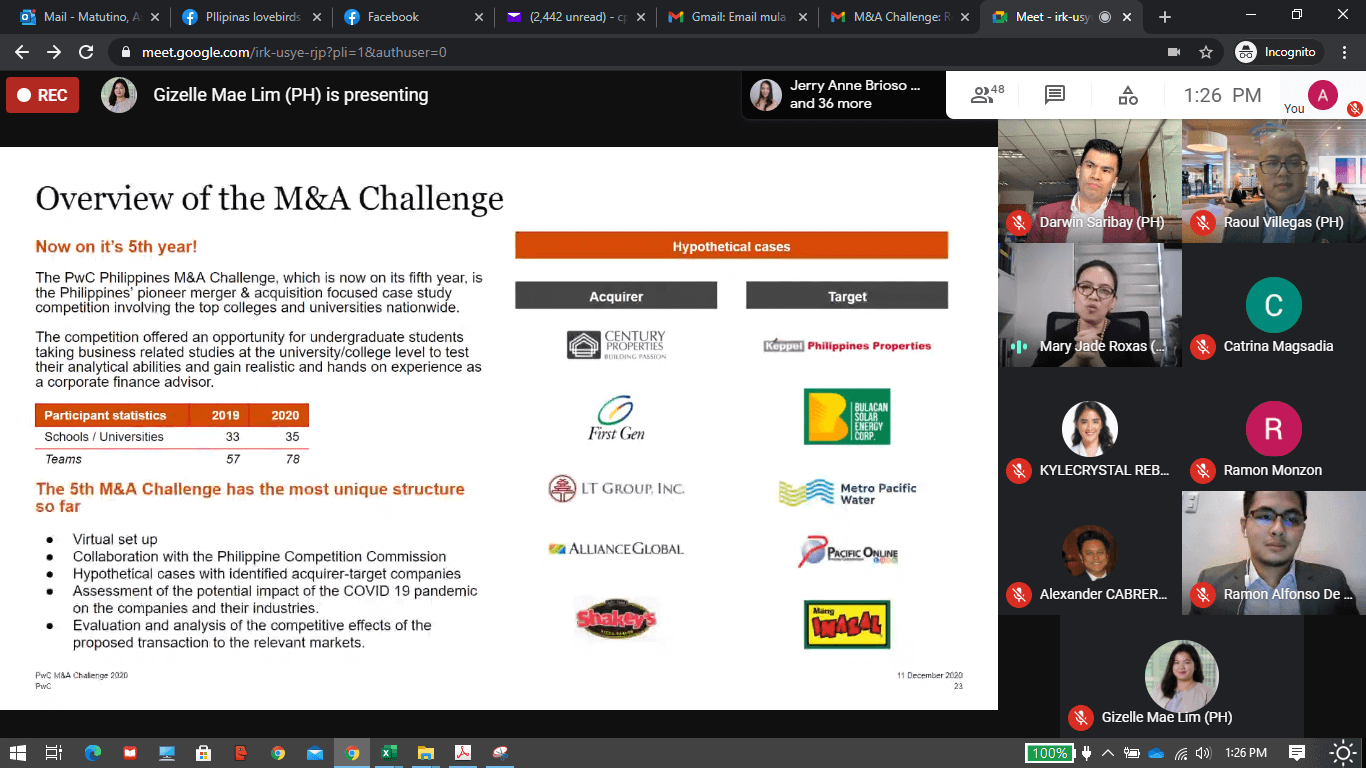The width and height of the screenshot is (1366, 768).
Task: Select Ramon Monzon's 'R' avatar tile
Action: pyautogui.click(x=1274, y=429)
